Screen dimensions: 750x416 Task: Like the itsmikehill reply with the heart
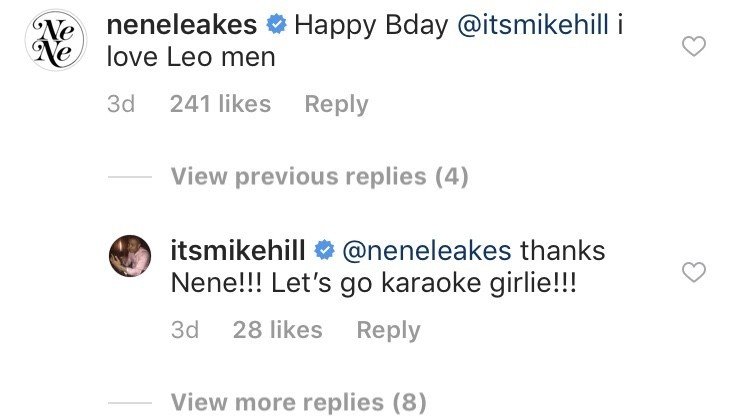pos(693,272)
